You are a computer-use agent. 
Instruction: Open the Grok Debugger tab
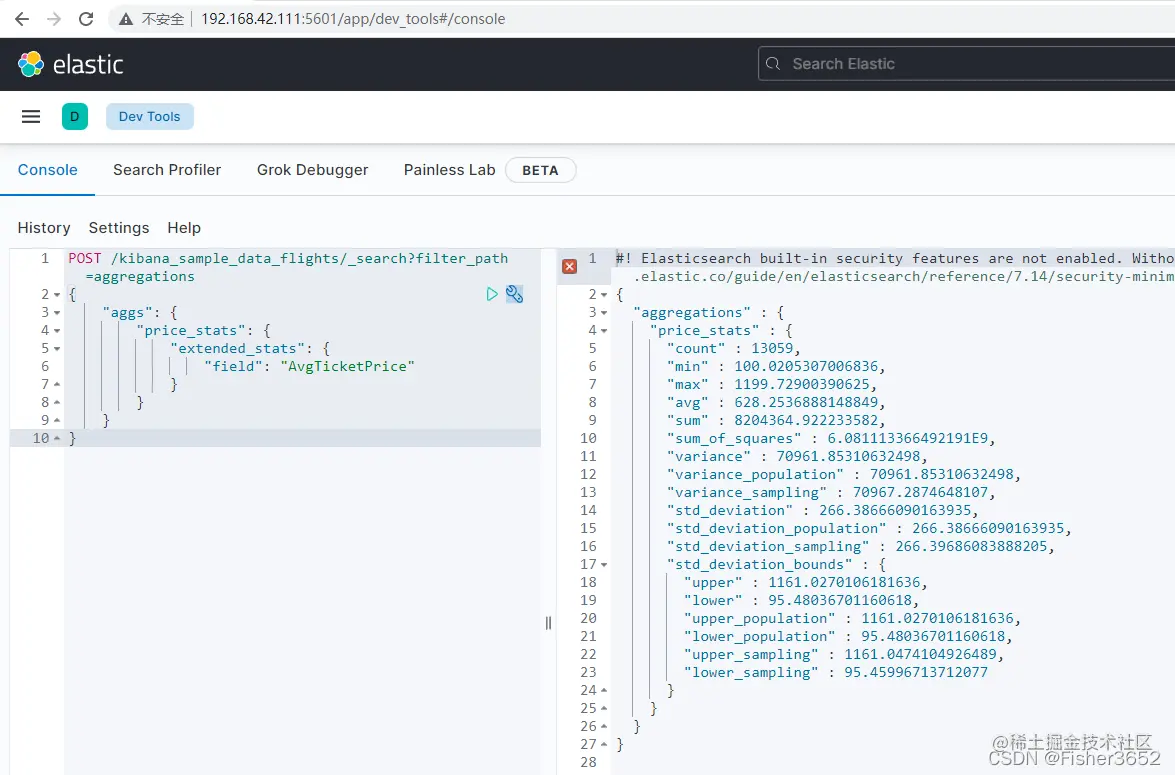(312, 170)
